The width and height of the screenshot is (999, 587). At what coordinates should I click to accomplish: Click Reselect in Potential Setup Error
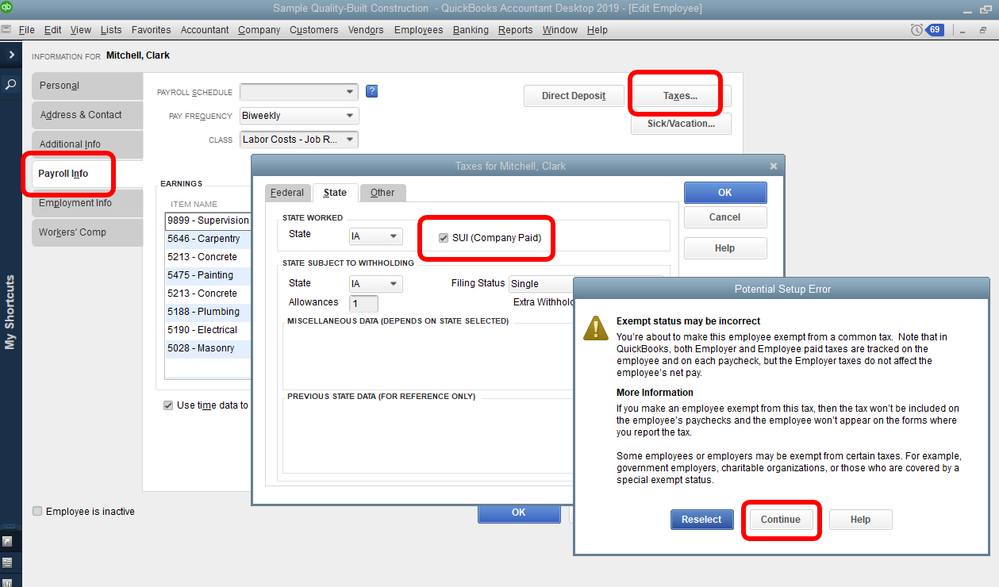[701, 519]
